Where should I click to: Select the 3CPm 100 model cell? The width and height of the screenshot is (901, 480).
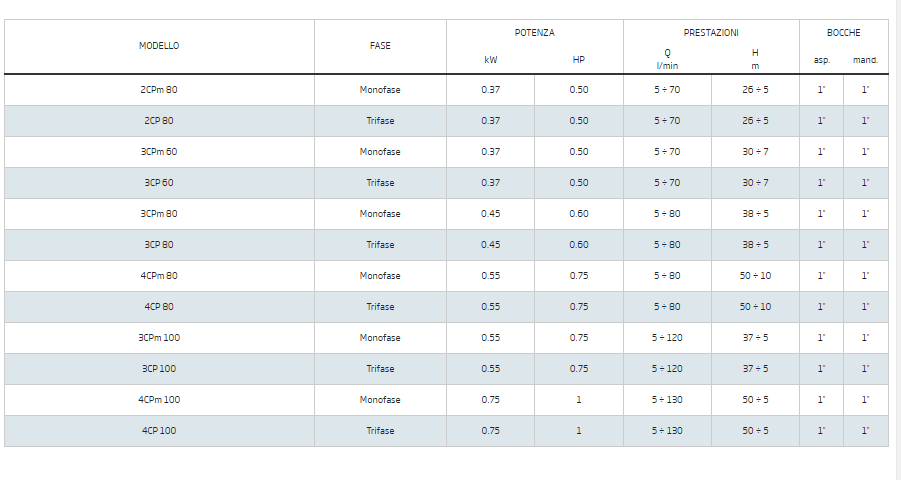click(x=159, y=338)
